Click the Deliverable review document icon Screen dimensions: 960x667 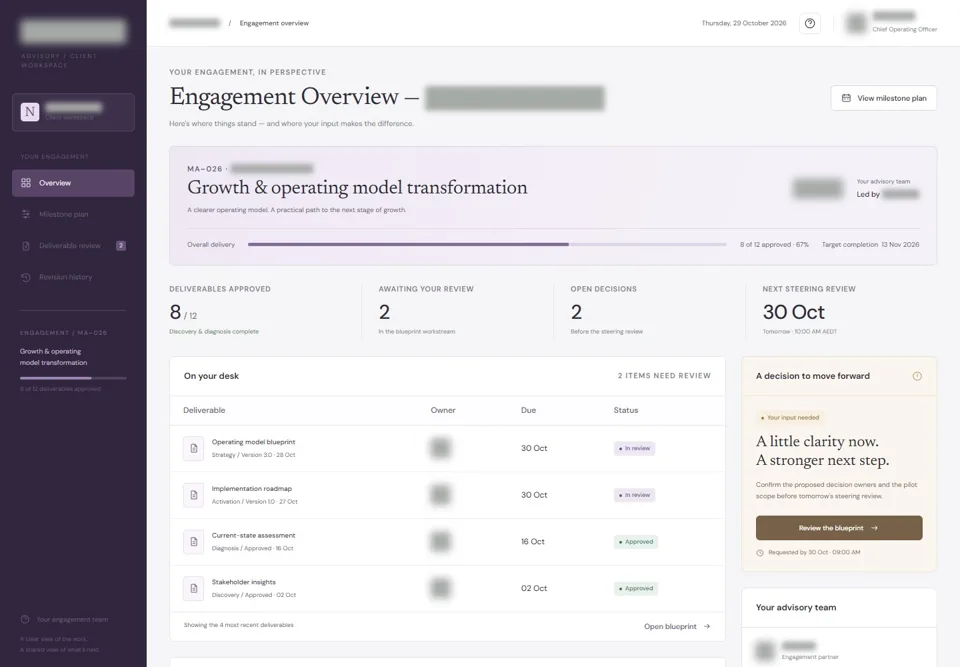pos(26,246)
